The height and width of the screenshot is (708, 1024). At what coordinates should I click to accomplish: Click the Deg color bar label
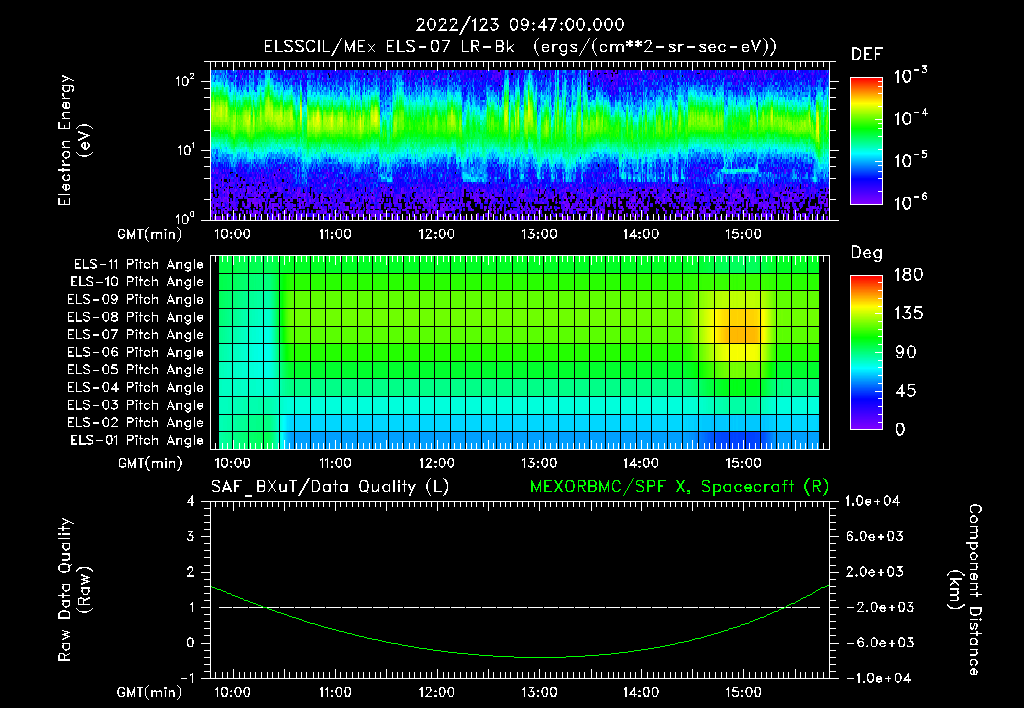click(x=866, y=253)
